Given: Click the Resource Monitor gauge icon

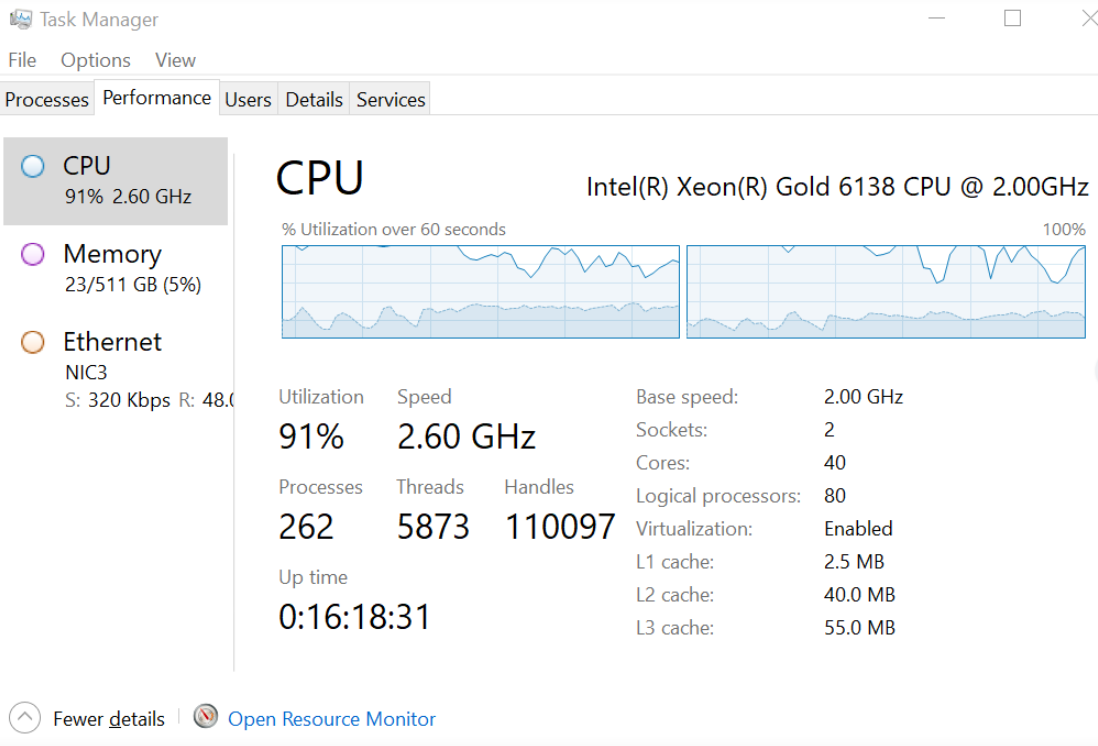Looking at the screenshot, I should coord(206,717).
